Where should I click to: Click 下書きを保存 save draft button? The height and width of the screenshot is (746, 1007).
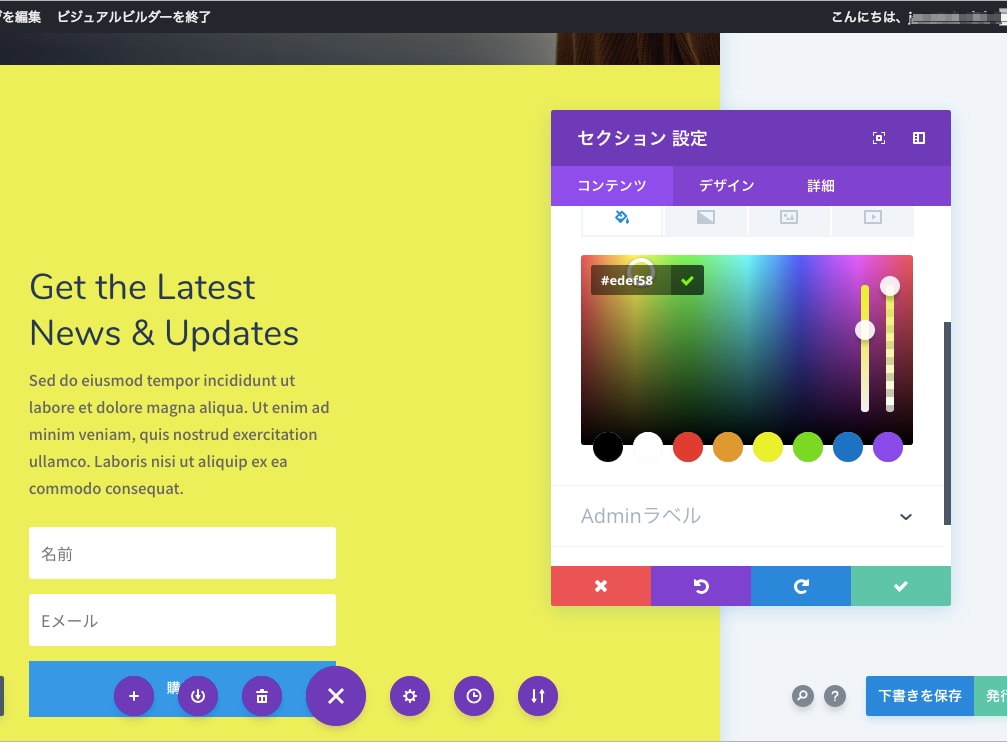920,696
